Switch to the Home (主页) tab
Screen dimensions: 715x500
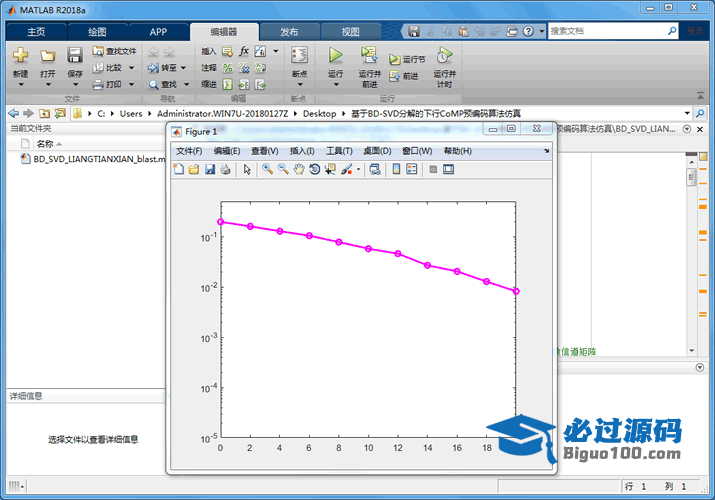[x=36, y=31]
